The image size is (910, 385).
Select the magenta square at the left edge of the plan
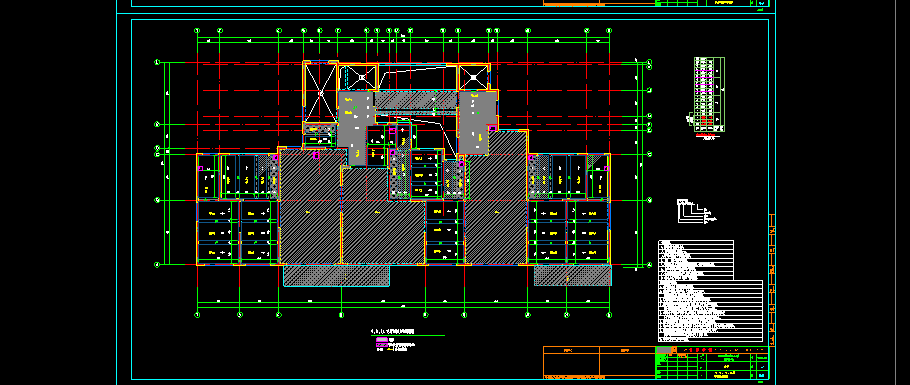pos(201,168)
